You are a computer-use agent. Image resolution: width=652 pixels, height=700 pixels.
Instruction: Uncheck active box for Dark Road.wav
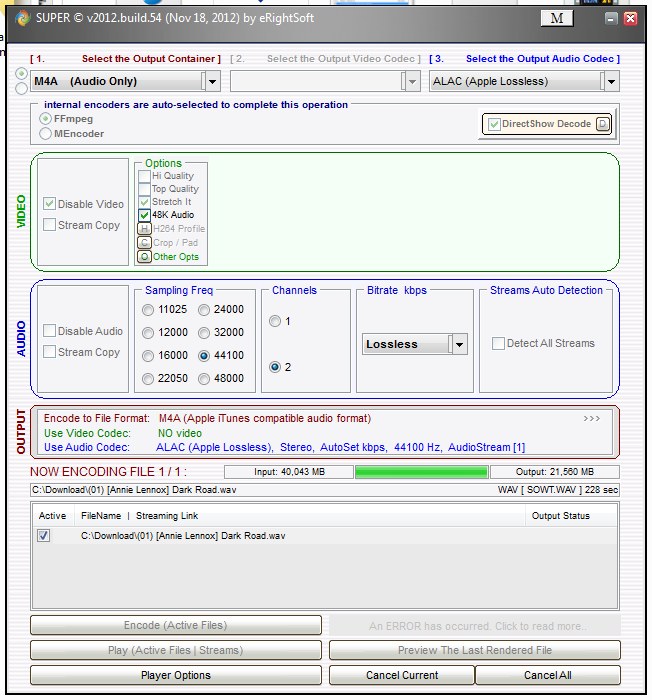tap(43, 536)
